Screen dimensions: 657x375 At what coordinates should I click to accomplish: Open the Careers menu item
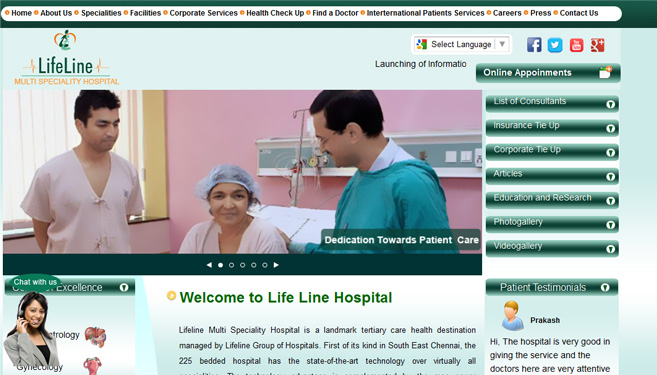507,13
